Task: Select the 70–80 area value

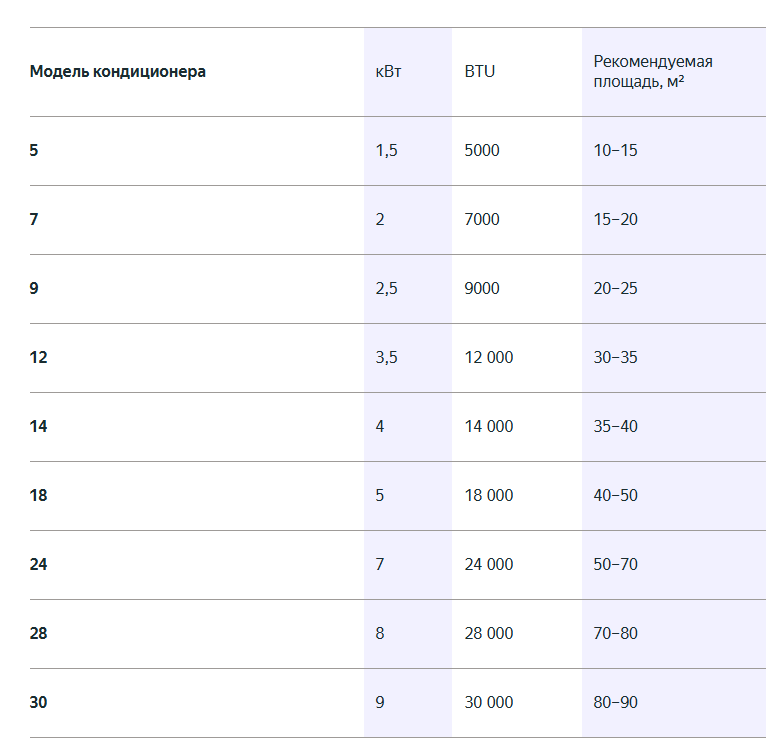Action: [615, 634]
